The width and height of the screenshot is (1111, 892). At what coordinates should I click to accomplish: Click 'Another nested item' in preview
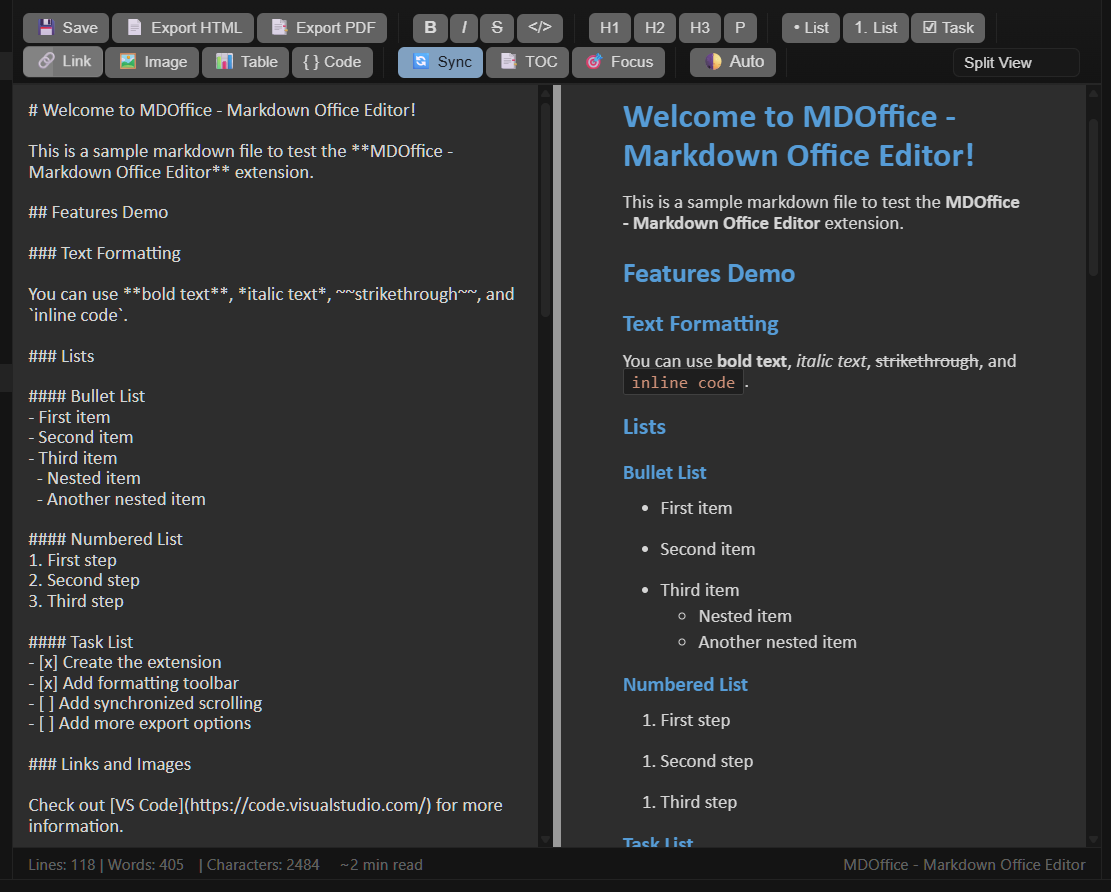[x=777, y=642]
